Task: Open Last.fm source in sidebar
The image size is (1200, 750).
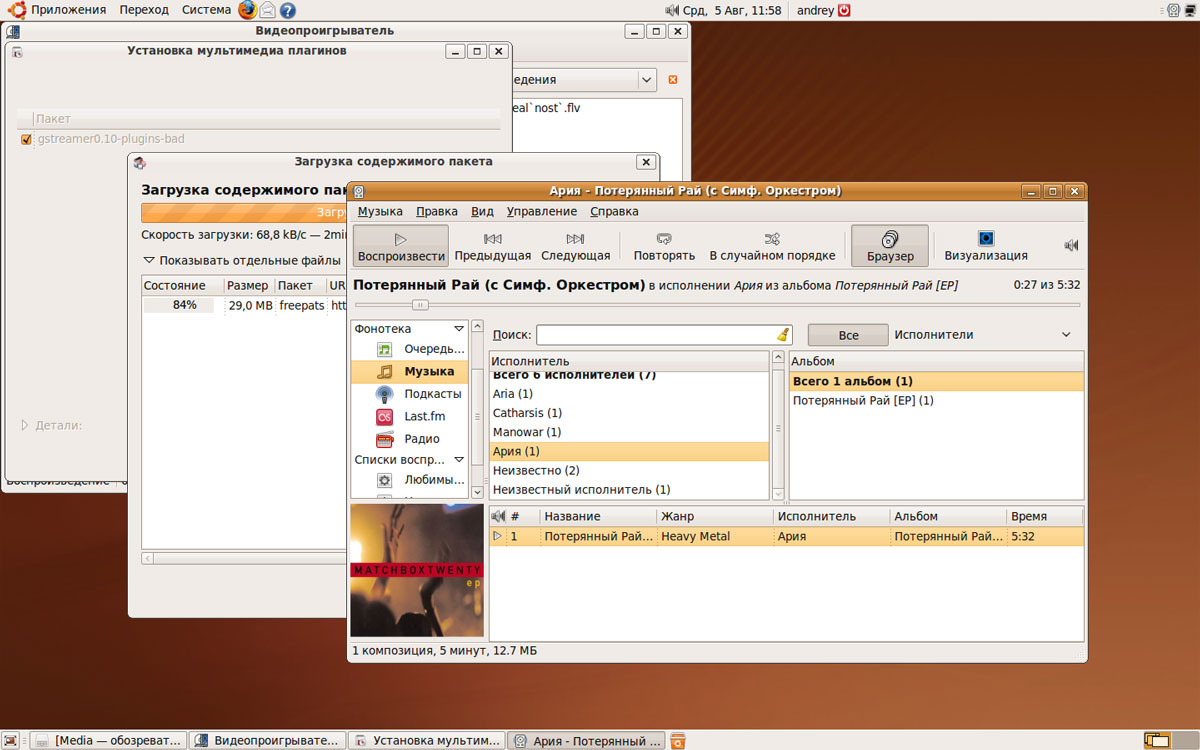Action: tap(410, 416)
